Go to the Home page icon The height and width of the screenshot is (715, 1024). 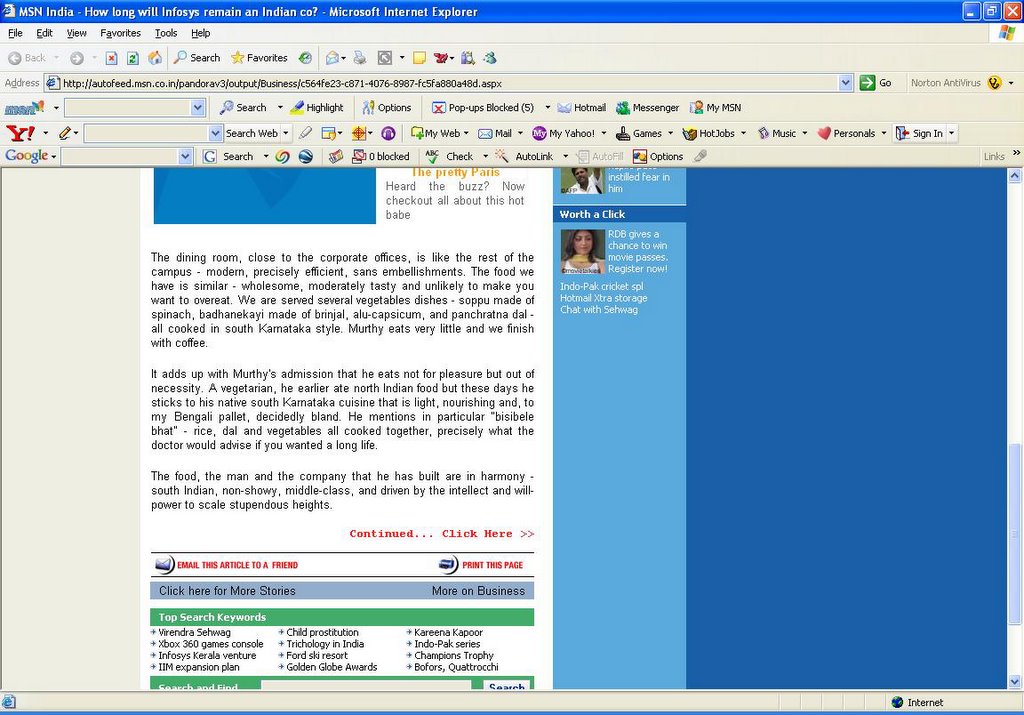(x=155, y=58)
